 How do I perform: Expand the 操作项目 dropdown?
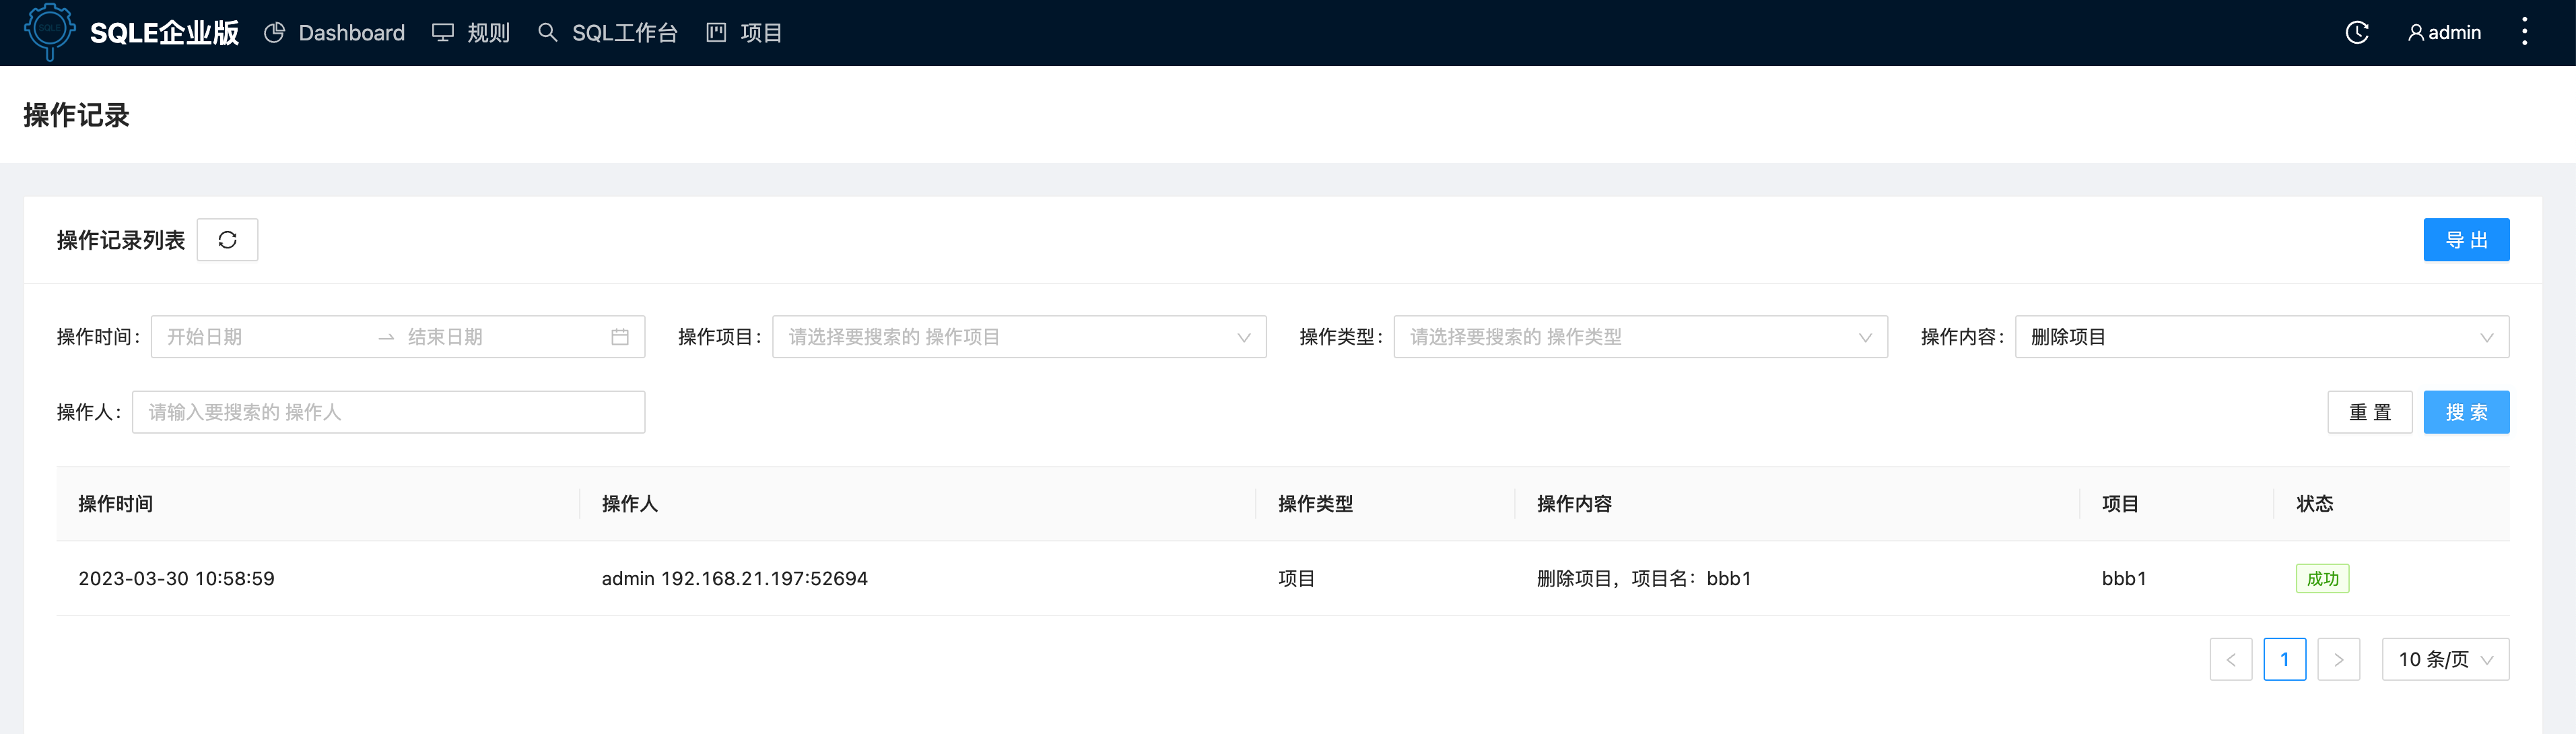[1019, 337]
